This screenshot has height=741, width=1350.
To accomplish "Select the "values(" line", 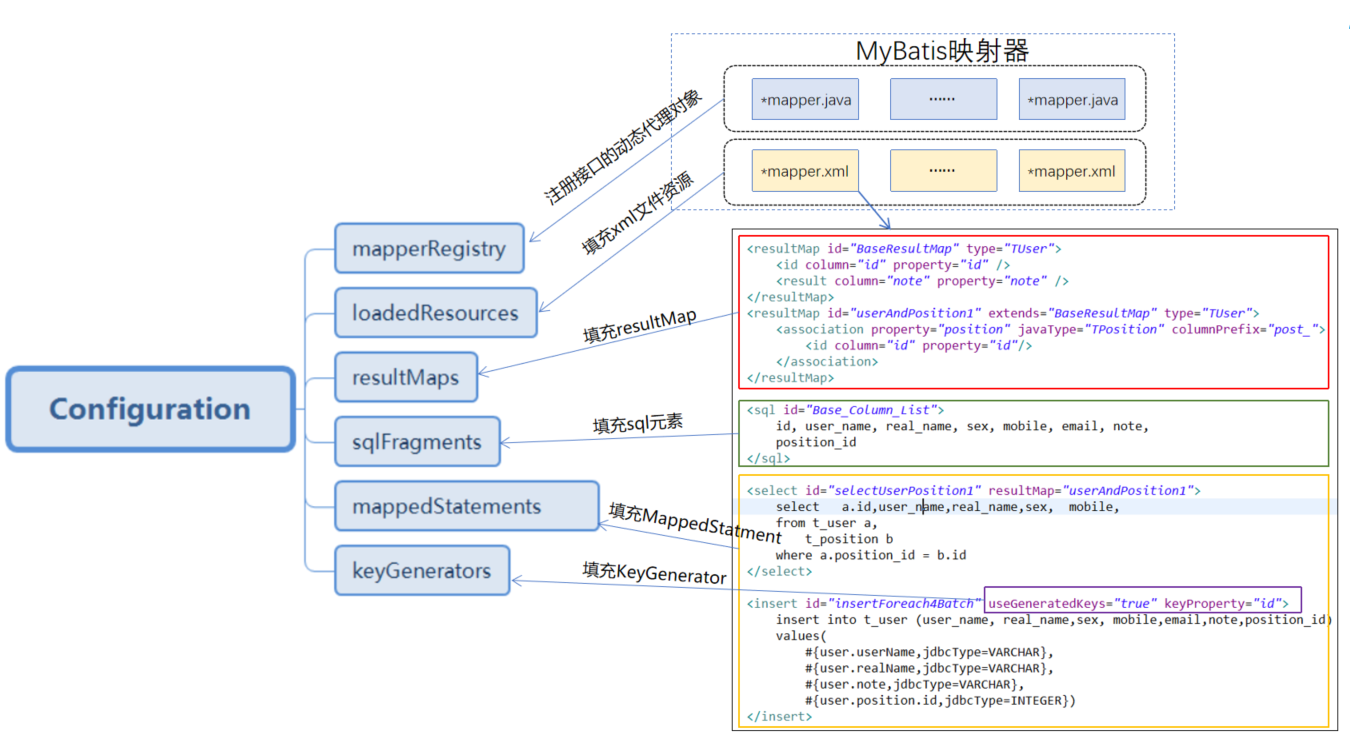I will 801,635.
